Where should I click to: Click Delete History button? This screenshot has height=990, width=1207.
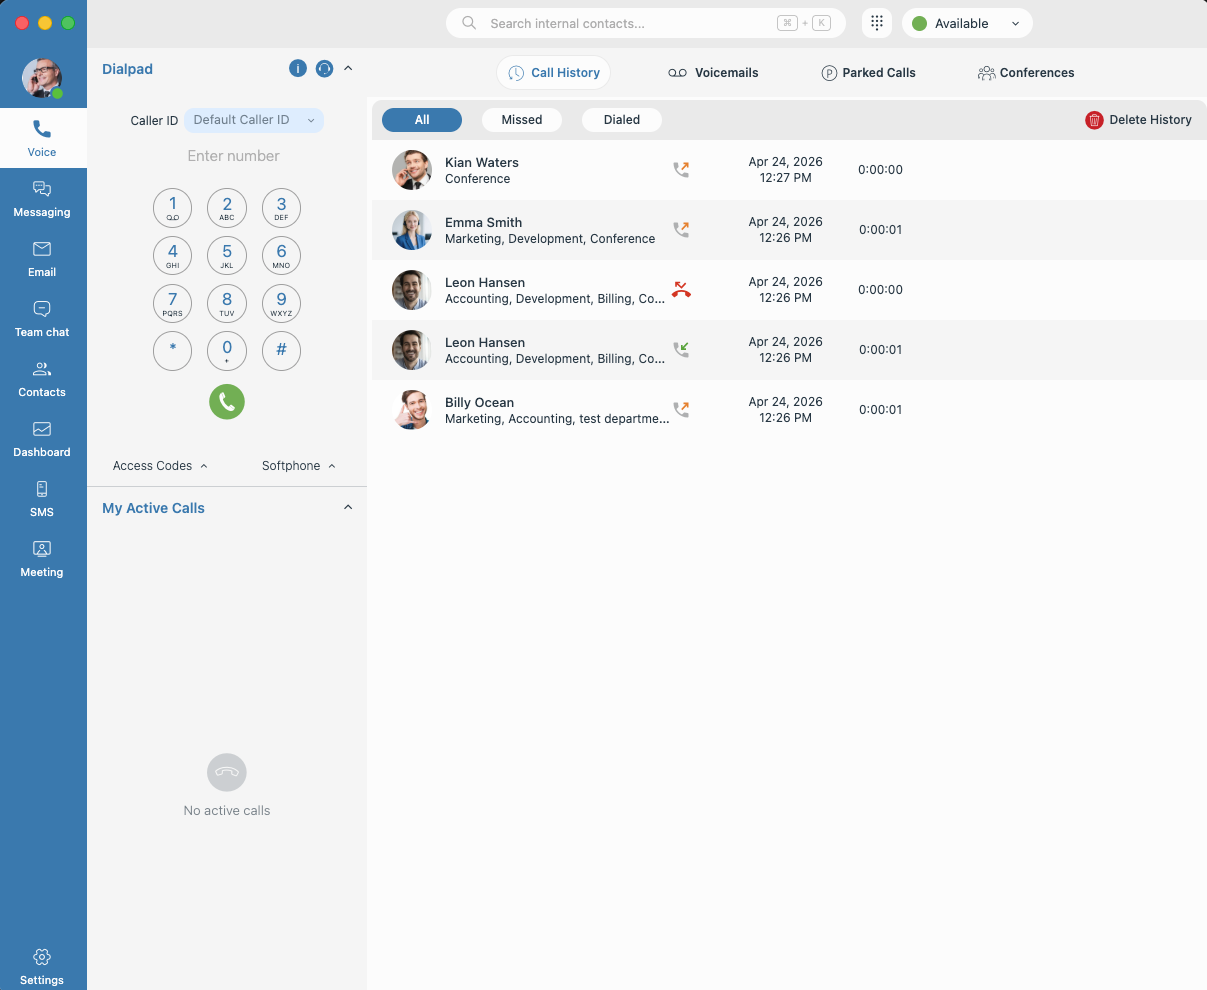tap(1138, 120)
